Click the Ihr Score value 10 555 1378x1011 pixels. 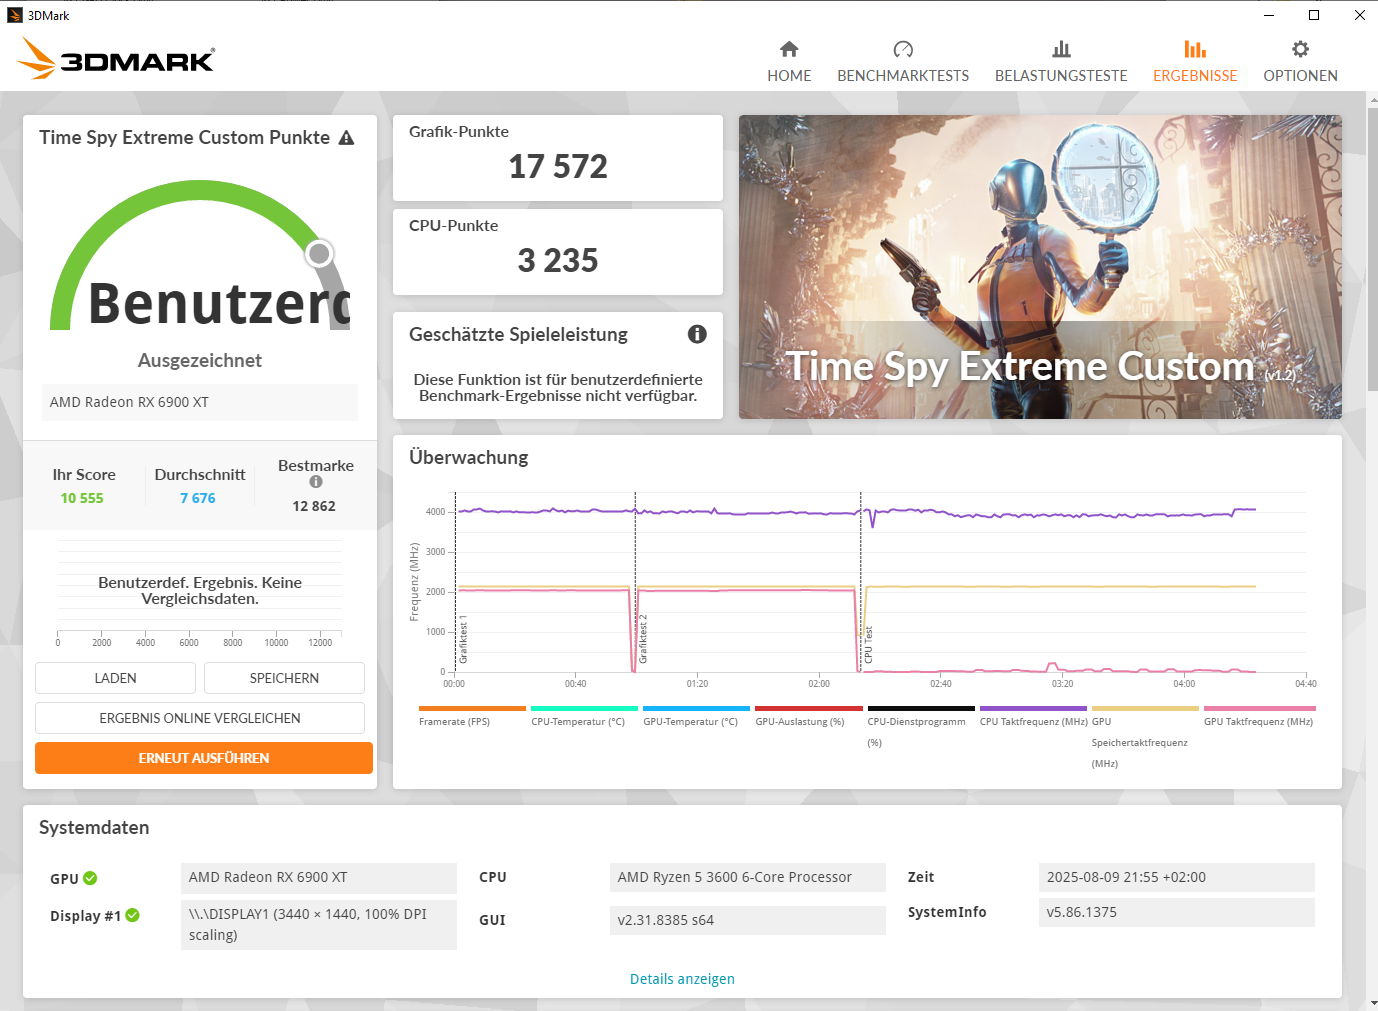point(82,498)
